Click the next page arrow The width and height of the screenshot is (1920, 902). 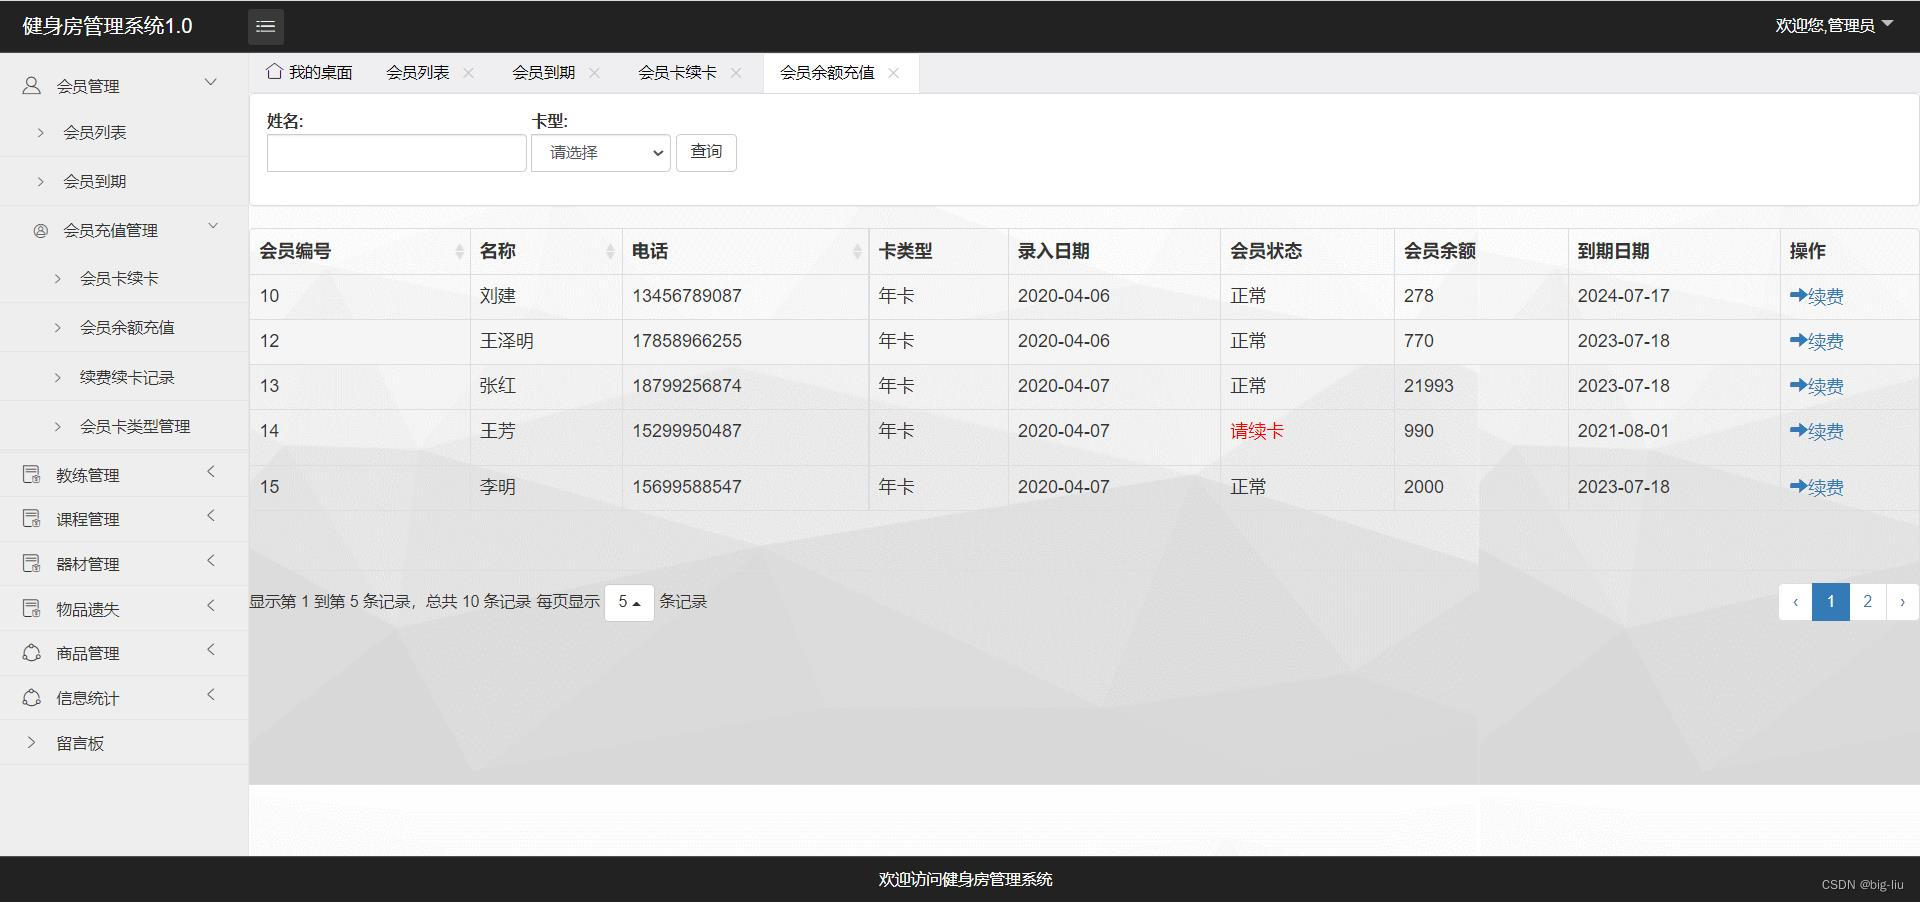(1902, 602)
